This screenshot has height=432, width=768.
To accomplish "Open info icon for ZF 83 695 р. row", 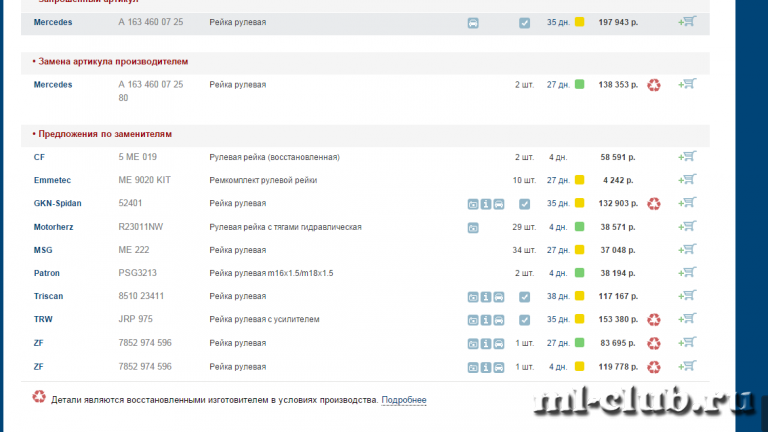I will 486,344.
